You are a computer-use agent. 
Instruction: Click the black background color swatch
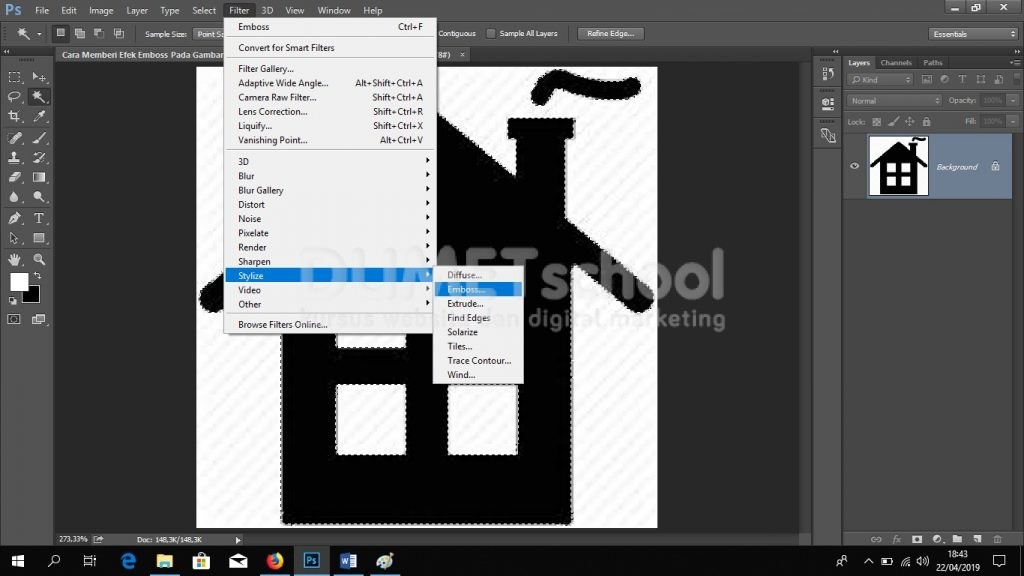(x=33, y=296)
